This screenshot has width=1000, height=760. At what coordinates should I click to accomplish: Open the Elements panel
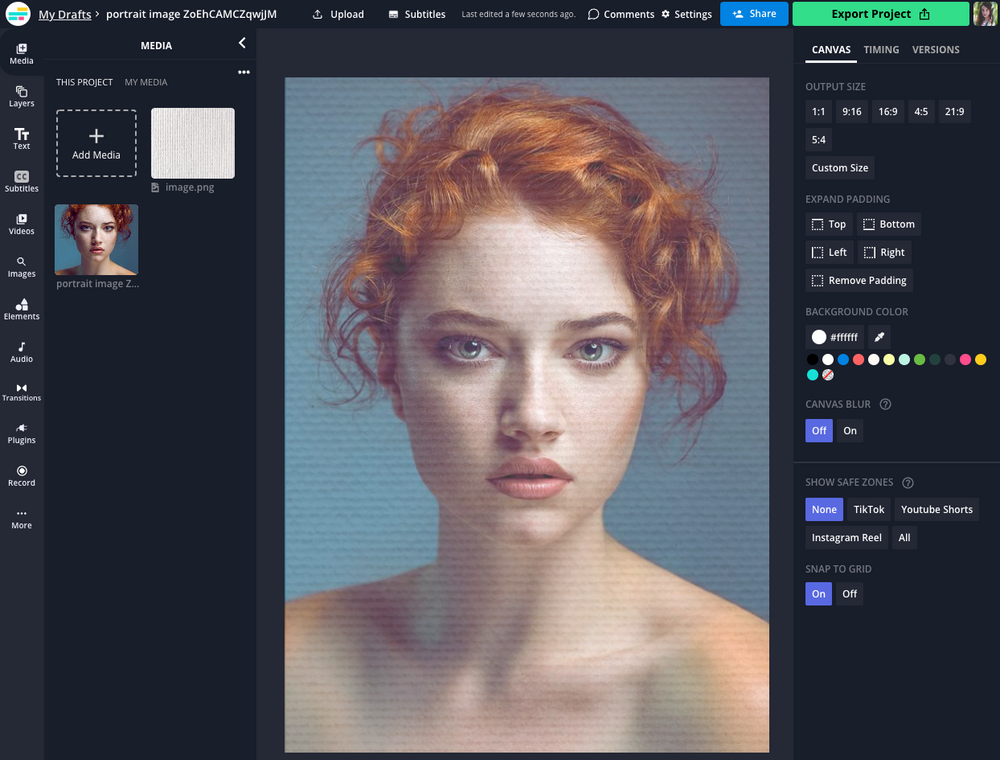pos(21,309)
